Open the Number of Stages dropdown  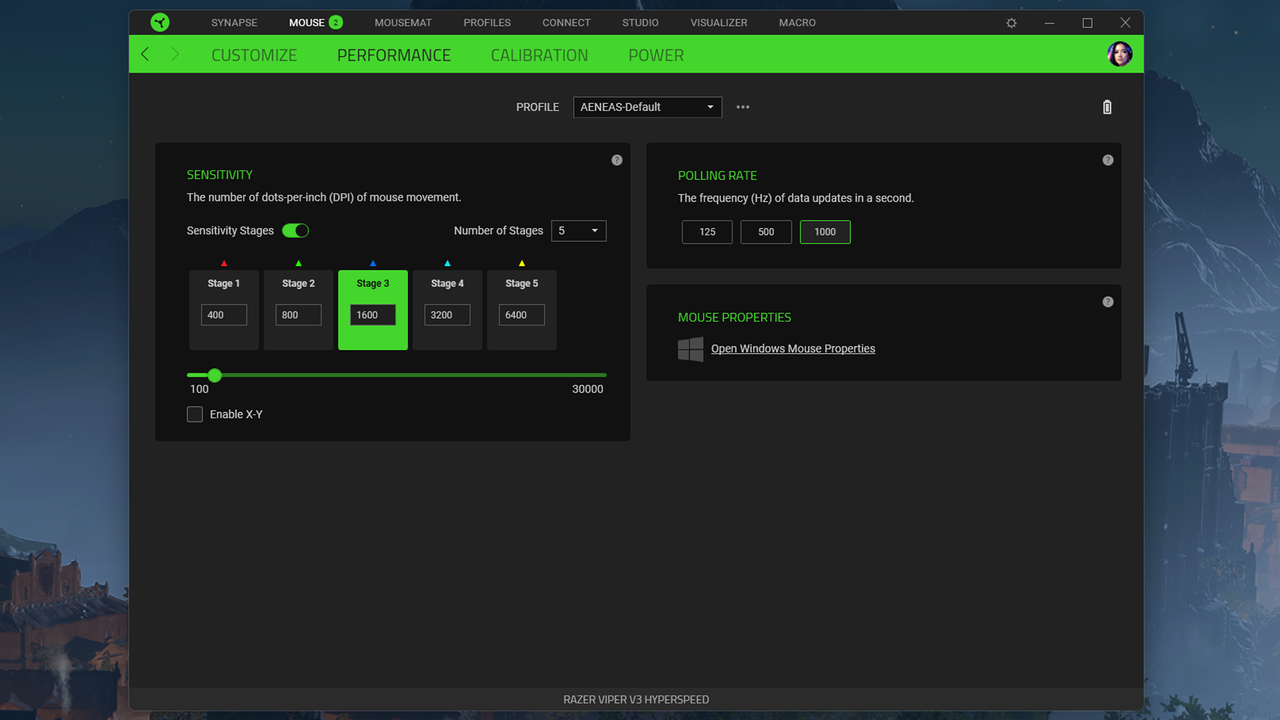tap(579, 231)
